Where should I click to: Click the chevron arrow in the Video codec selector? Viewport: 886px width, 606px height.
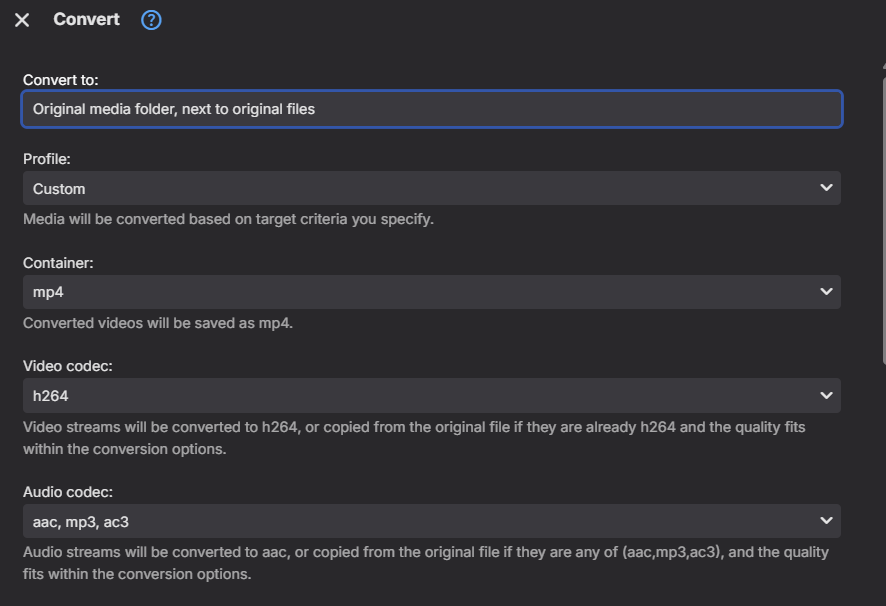tap(826, 396)
